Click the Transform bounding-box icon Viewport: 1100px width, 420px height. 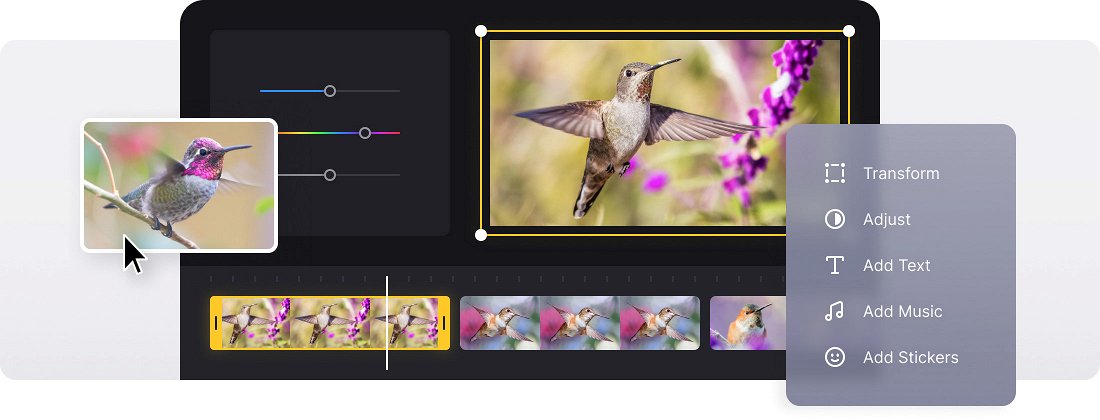coord(835,173)
